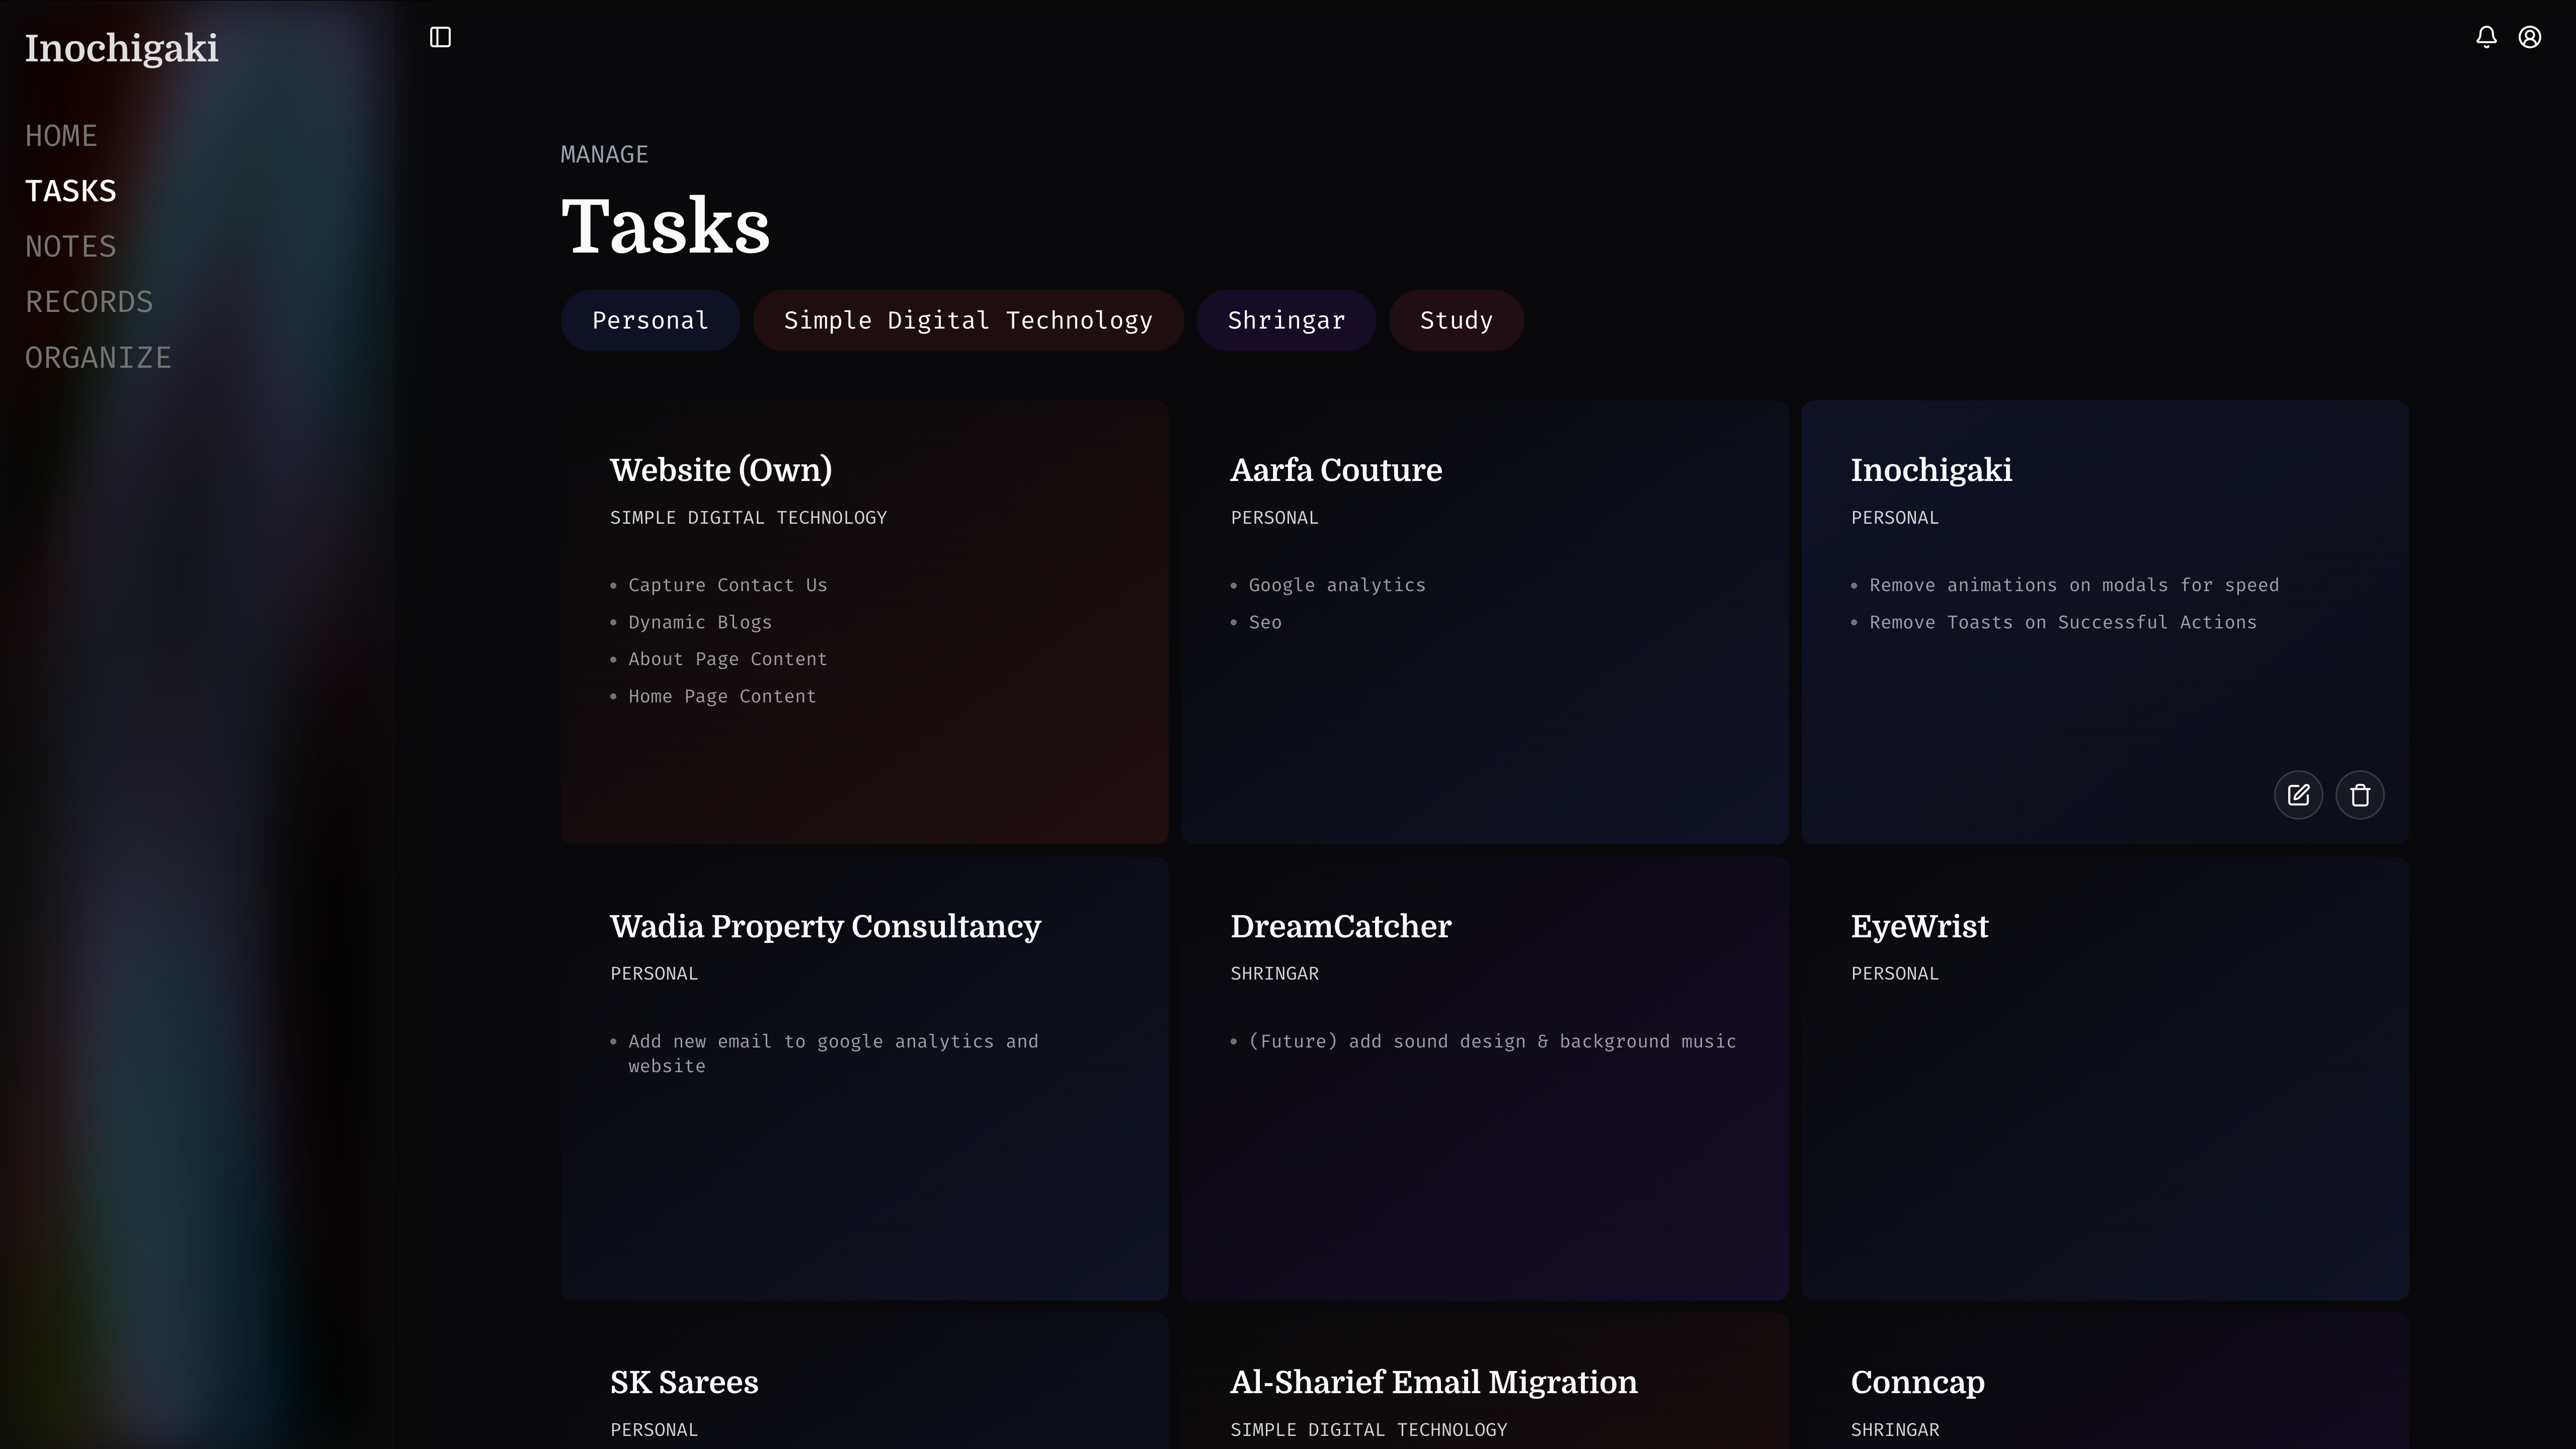
Task: Open the Aarfa Couture task card
Action: pos(1336,470)
